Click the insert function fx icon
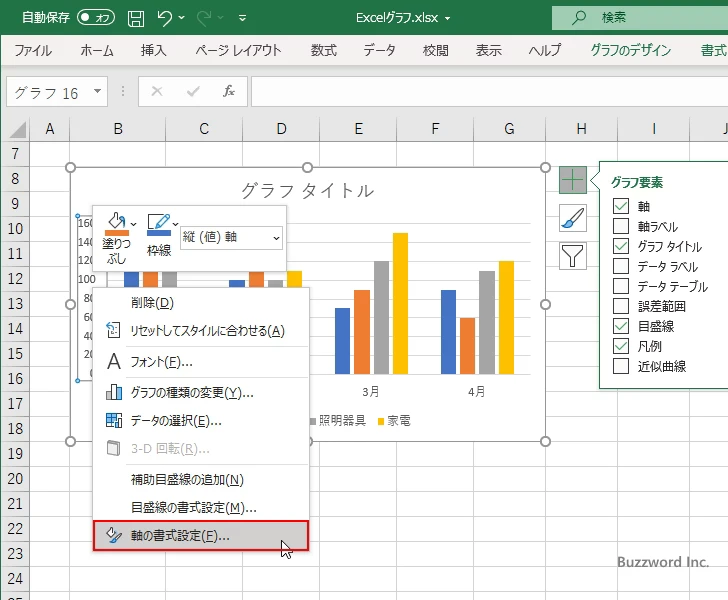 [x=228, y=91]
